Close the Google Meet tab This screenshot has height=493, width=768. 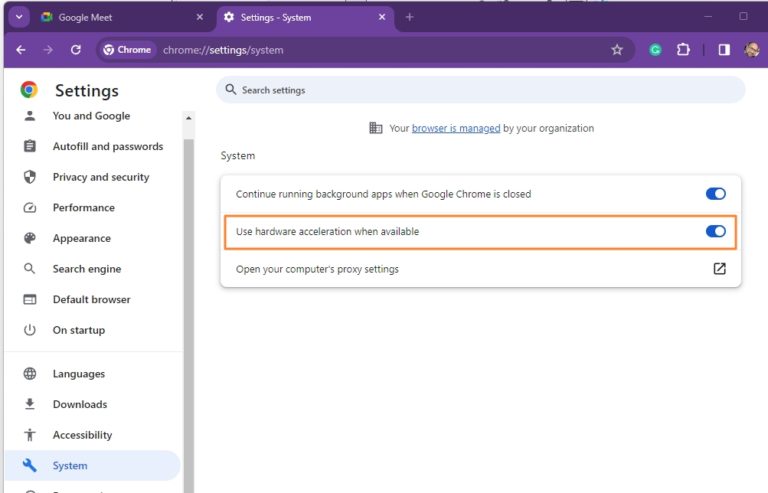coord(199,17)
